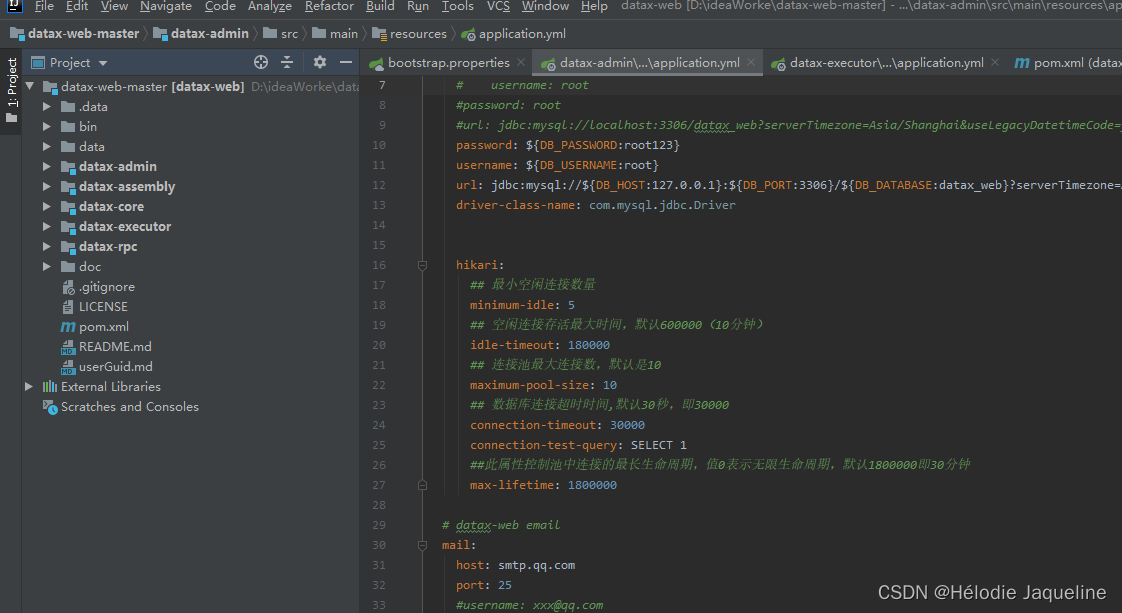The width and height of the screenshot is (1122, 613).
Task: Collapse the datax-web-master root node
Action: 30,87
